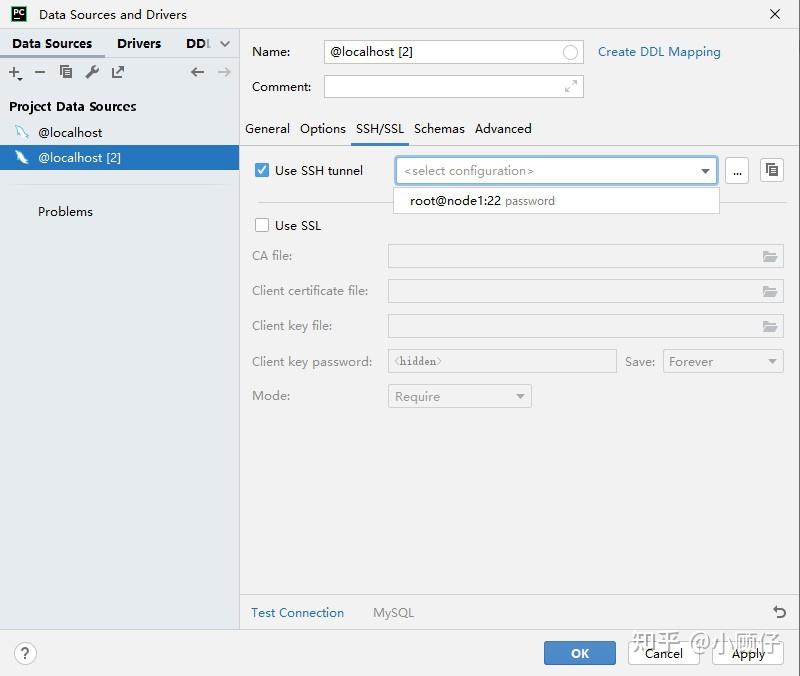Duplicate the selected data source
This screenshot has width=800, height=676.
(66, 72)
